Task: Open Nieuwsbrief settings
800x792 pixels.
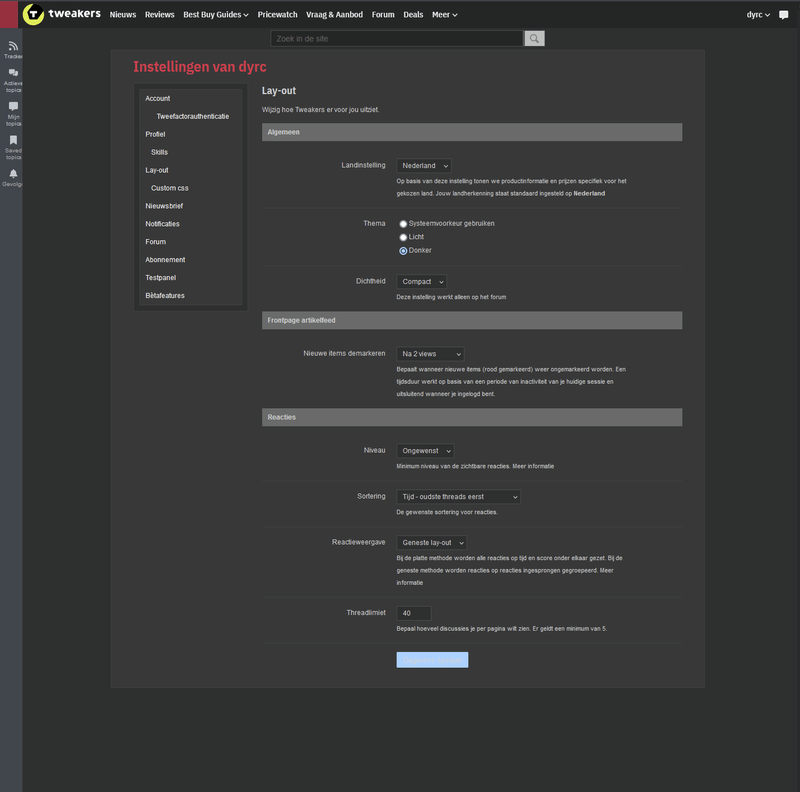Action: 164,206
